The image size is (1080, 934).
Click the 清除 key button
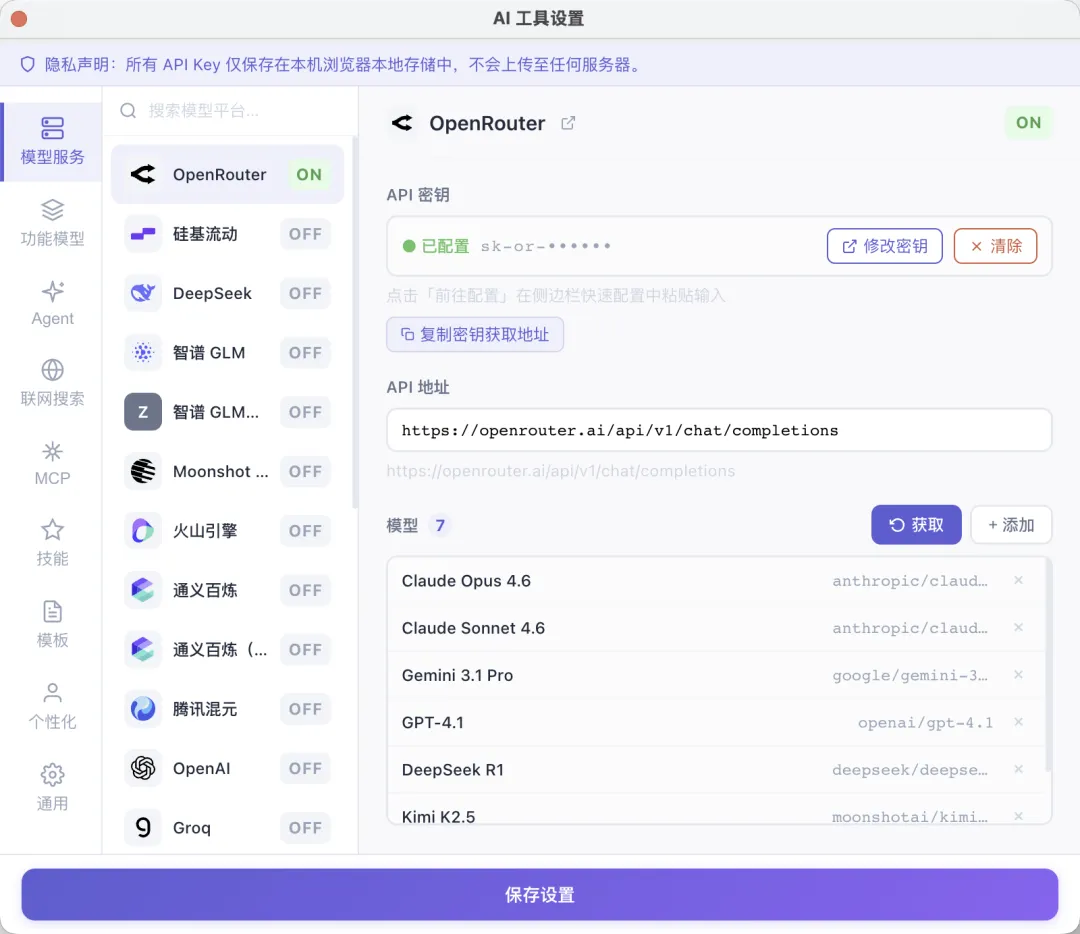point(995,246)
